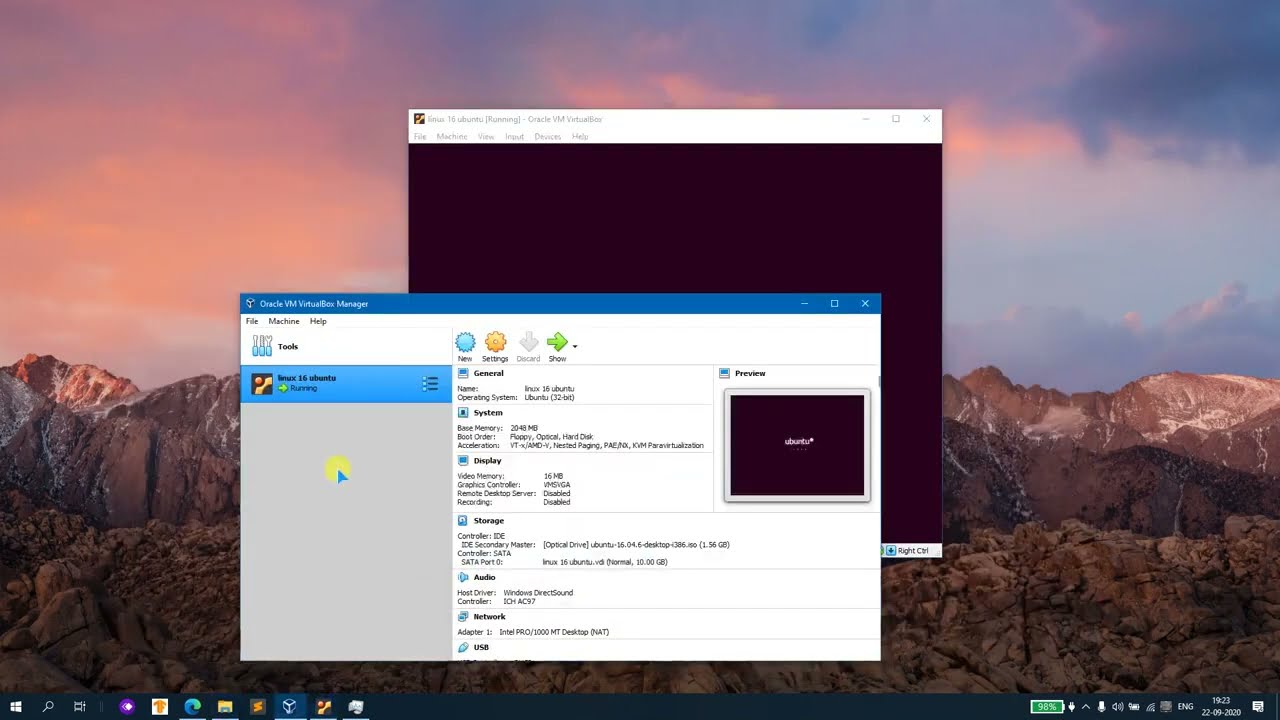The width and height of the screenshot is (1280, 720).
Task: Click the linux 16 ubuntu.vdi disk entry
Action: point(605,562)
